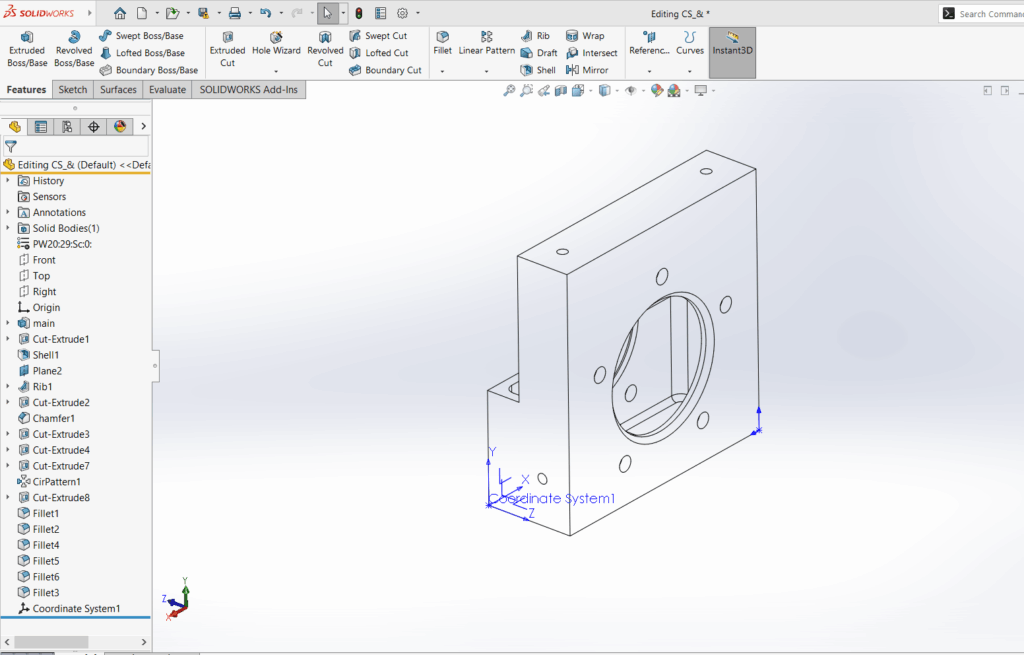Switch to the Sketch tab
Screen dimensions: 1024x655
pos(73,89)
